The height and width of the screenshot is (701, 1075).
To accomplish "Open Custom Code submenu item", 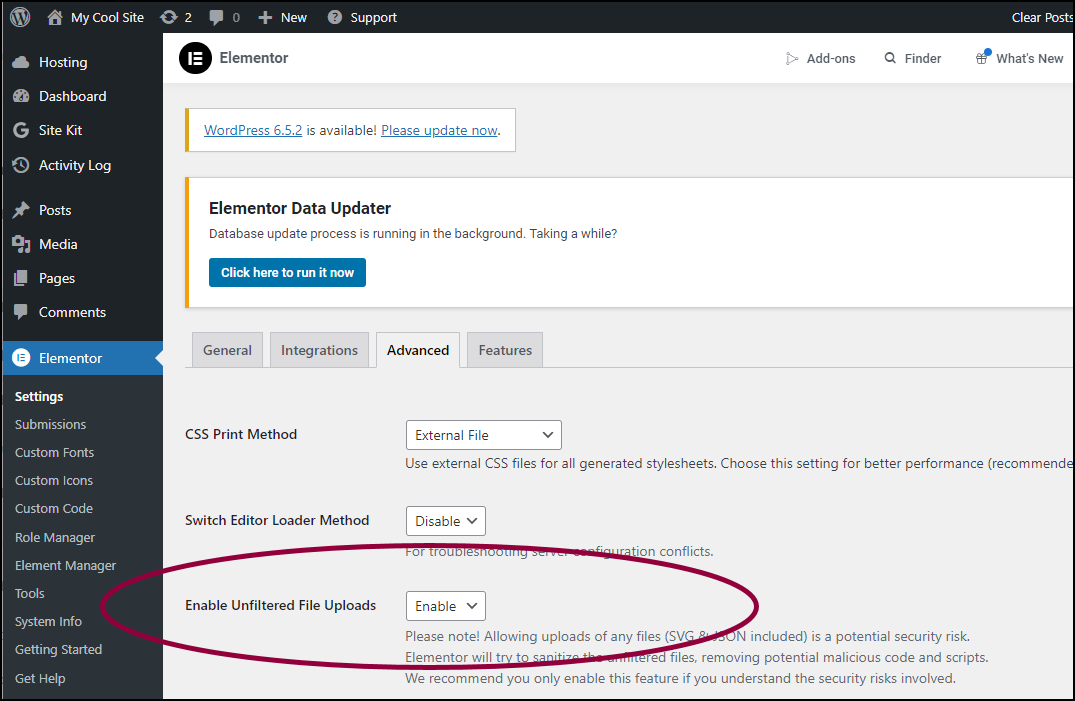I will [54, 508].
